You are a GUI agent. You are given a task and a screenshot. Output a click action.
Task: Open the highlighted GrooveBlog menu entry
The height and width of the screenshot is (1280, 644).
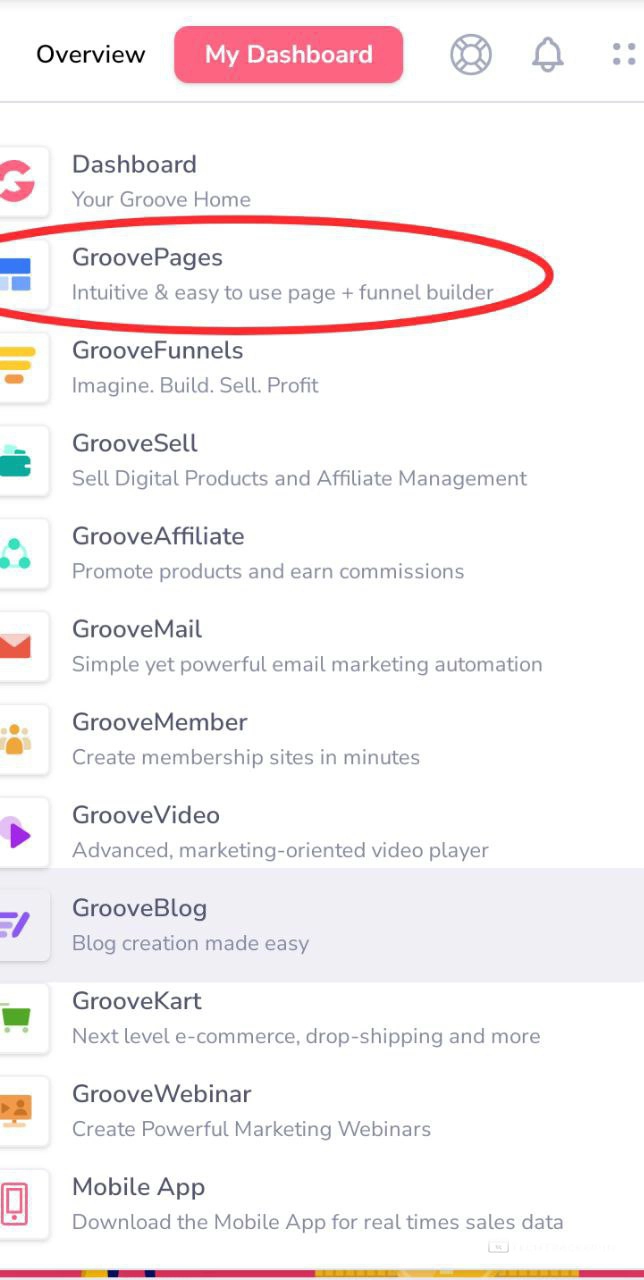click(322, 925)
